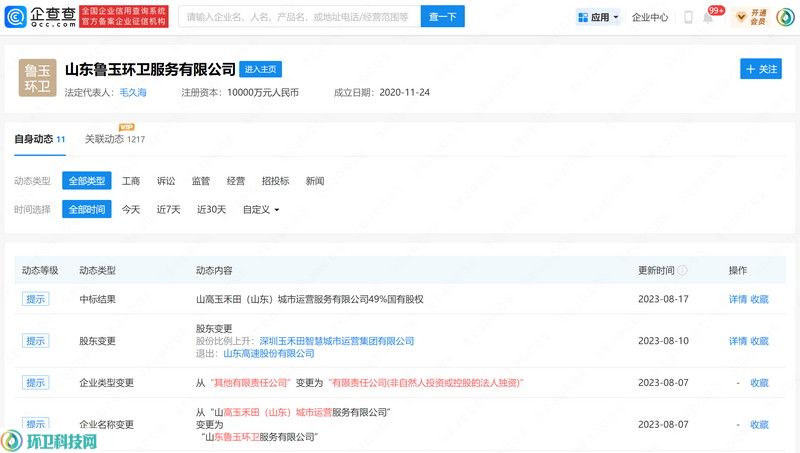Open the mobile phone icon
This screenshot has height=453, width=800.
[x=688, y=17]
